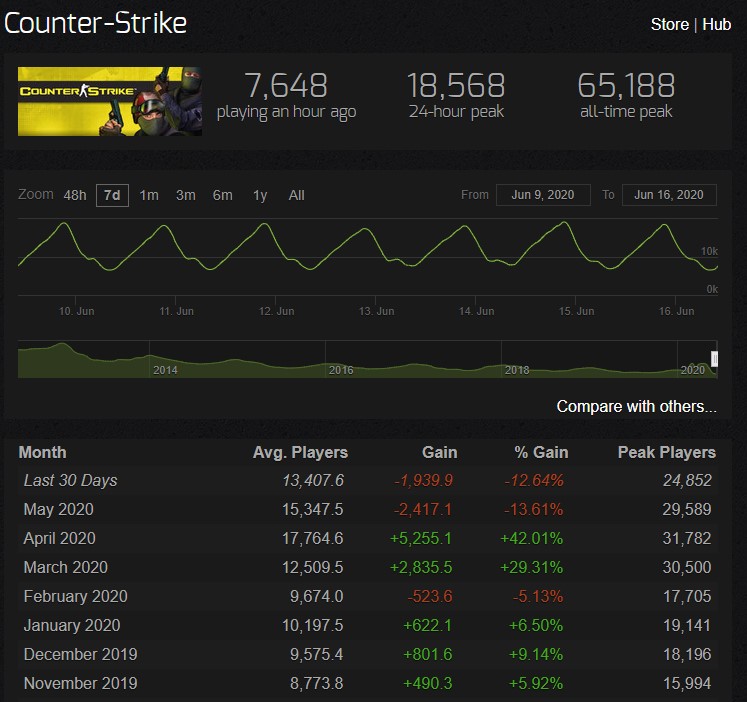This screenshot has width=747, height=702.
Task: Click the +29.31% gain percentage
Action: coord(532,568)
